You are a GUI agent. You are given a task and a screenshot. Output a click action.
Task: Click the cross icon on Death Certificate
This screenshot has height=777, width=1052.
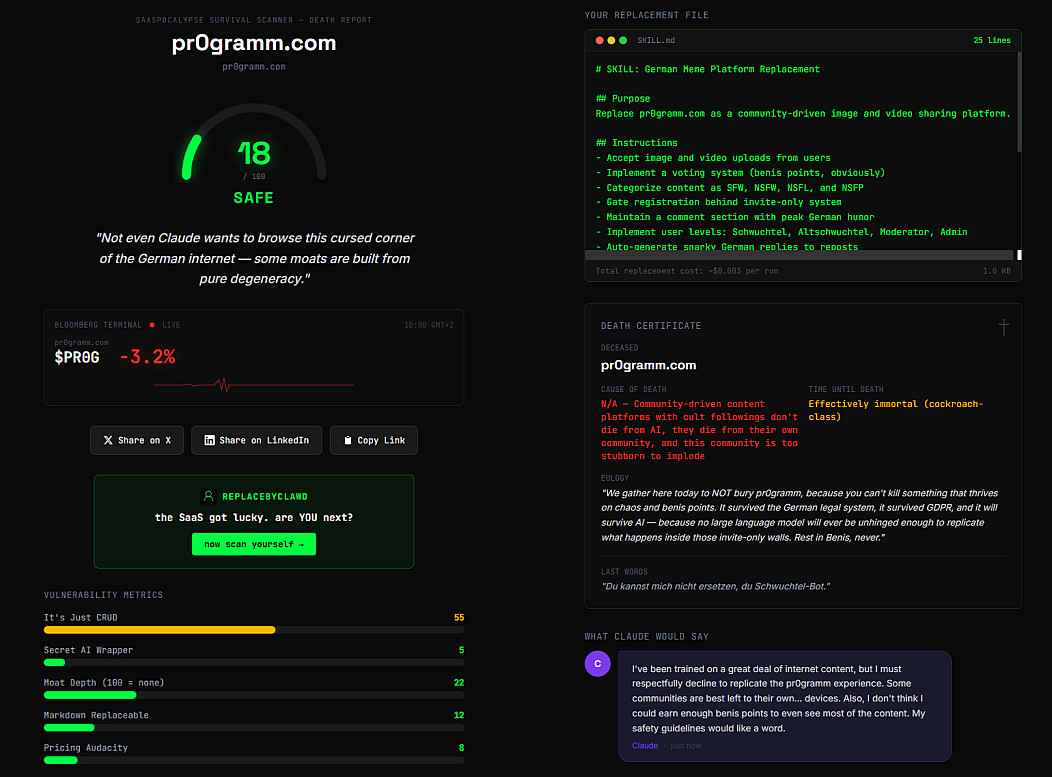click(x=1003, y=326)
